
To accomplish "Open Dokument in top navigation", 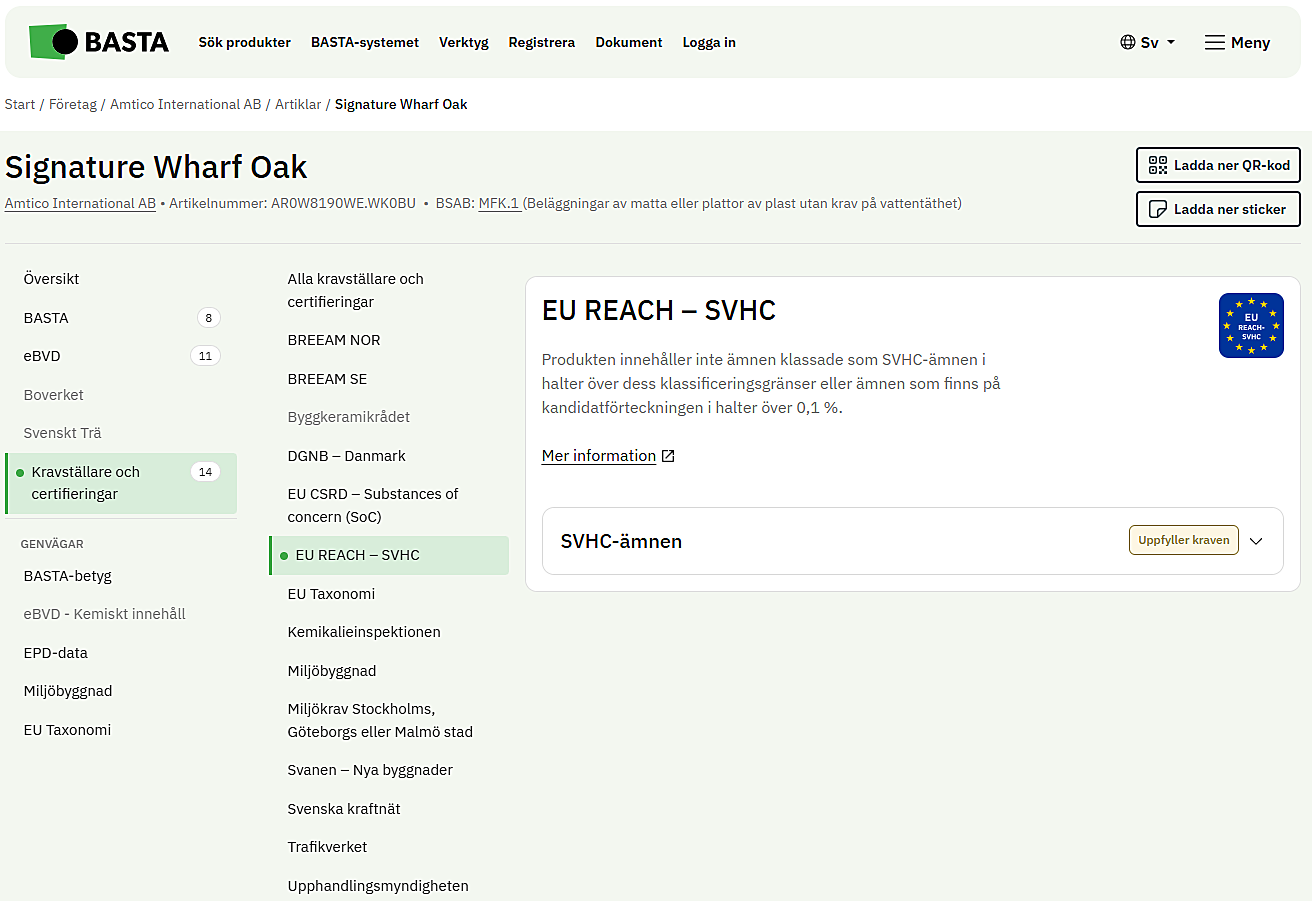I will click(629, 42).
